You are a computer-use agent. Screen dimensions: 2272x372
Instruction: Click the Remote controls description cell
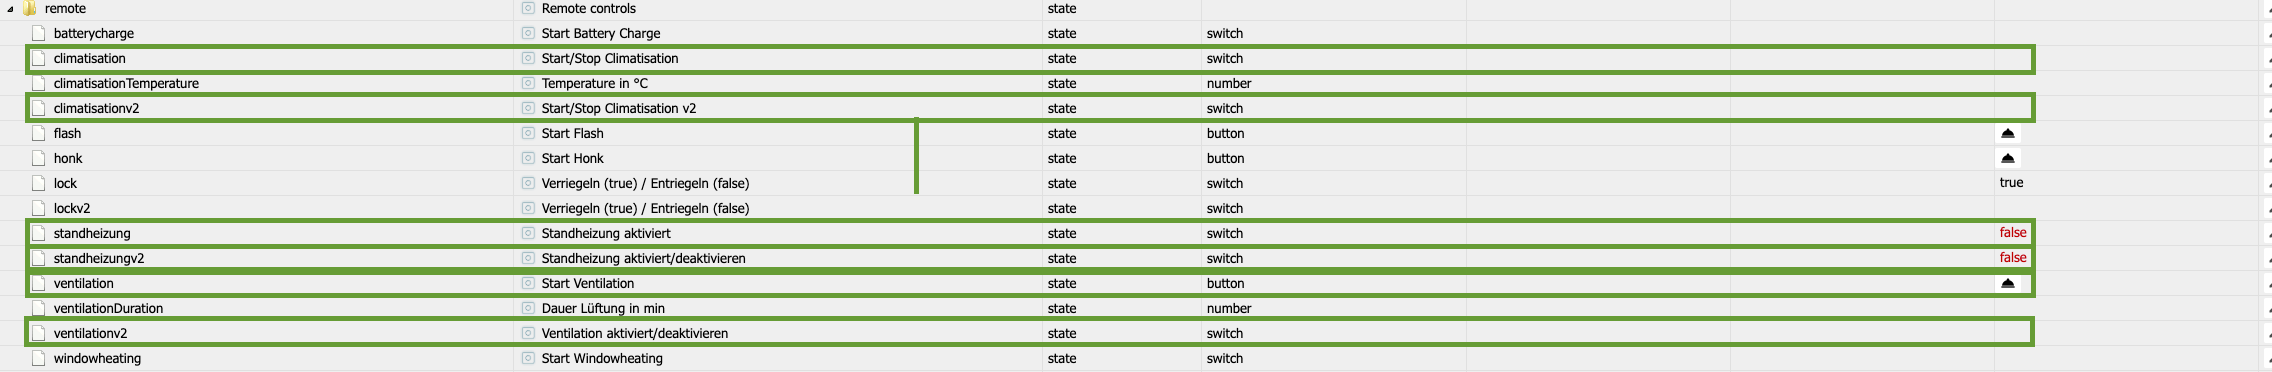589,8
